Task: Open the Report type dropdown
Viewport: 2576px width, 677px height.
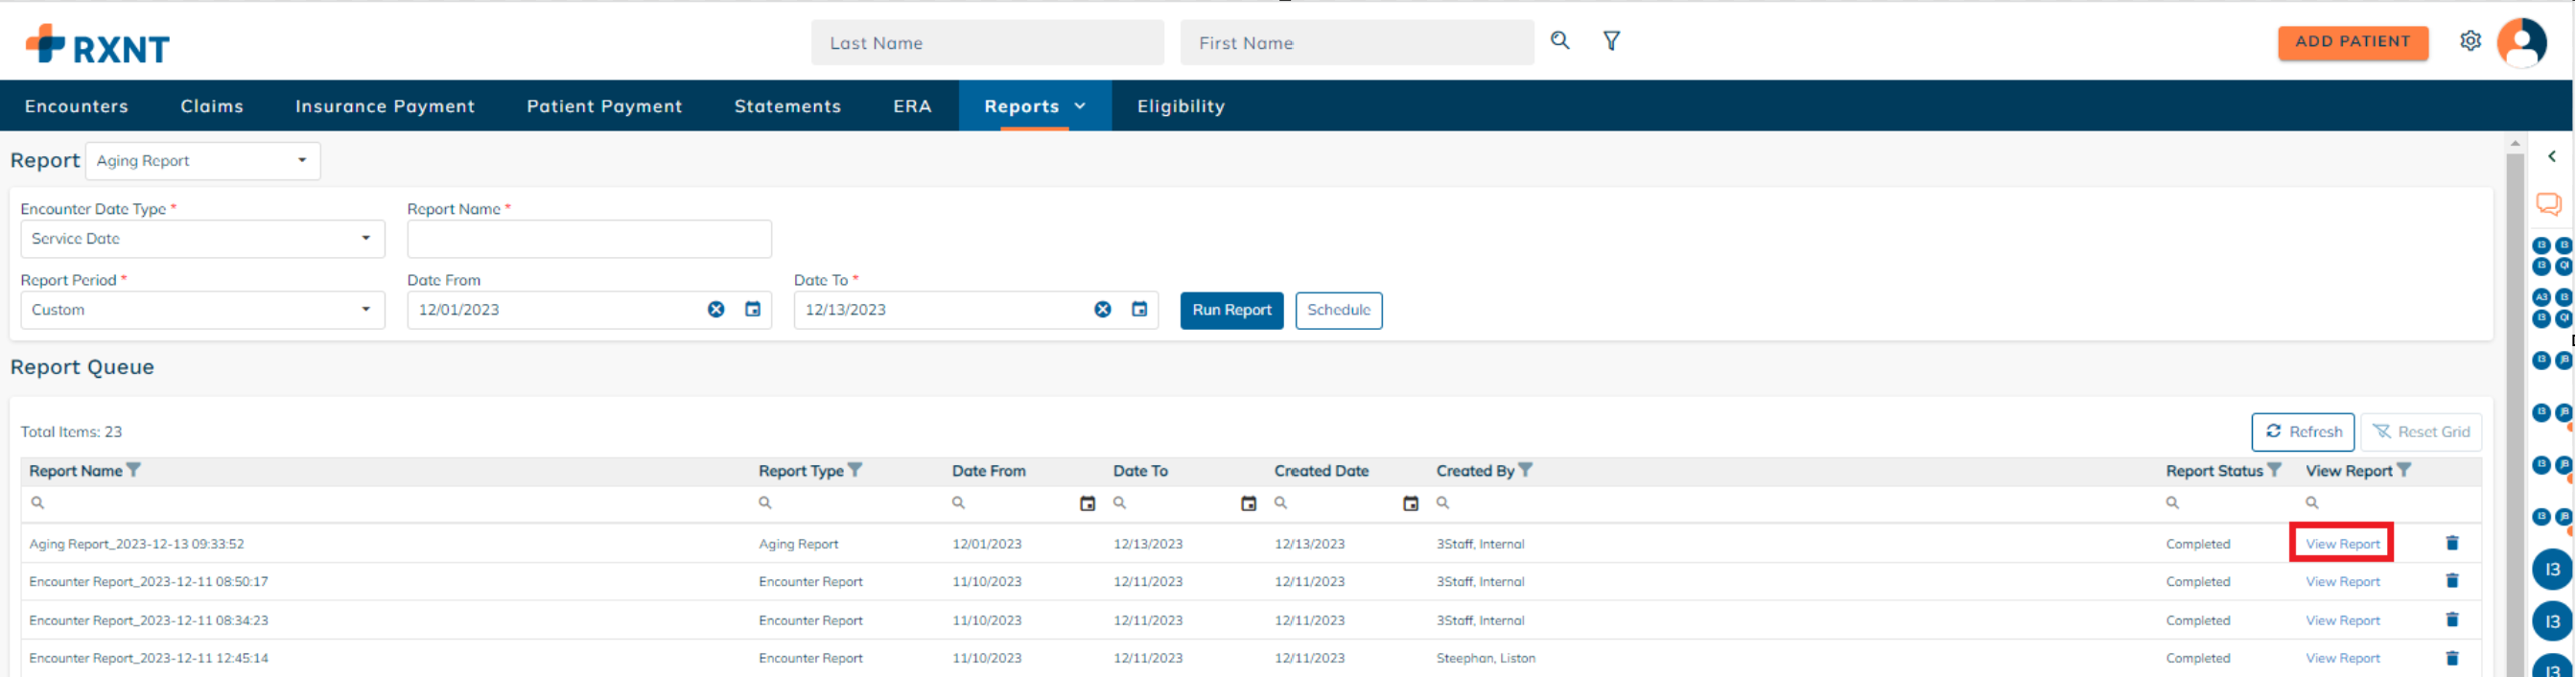Action: [x=203, y=161]
